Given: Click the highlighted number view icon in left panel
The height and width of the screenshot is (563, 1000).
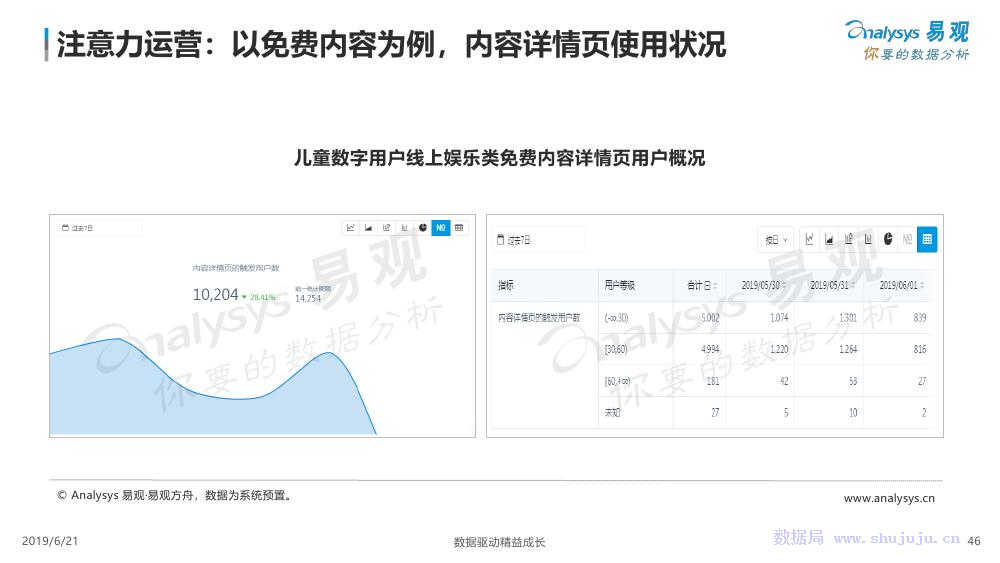Looking at the screenshot, I should point(441,228).
